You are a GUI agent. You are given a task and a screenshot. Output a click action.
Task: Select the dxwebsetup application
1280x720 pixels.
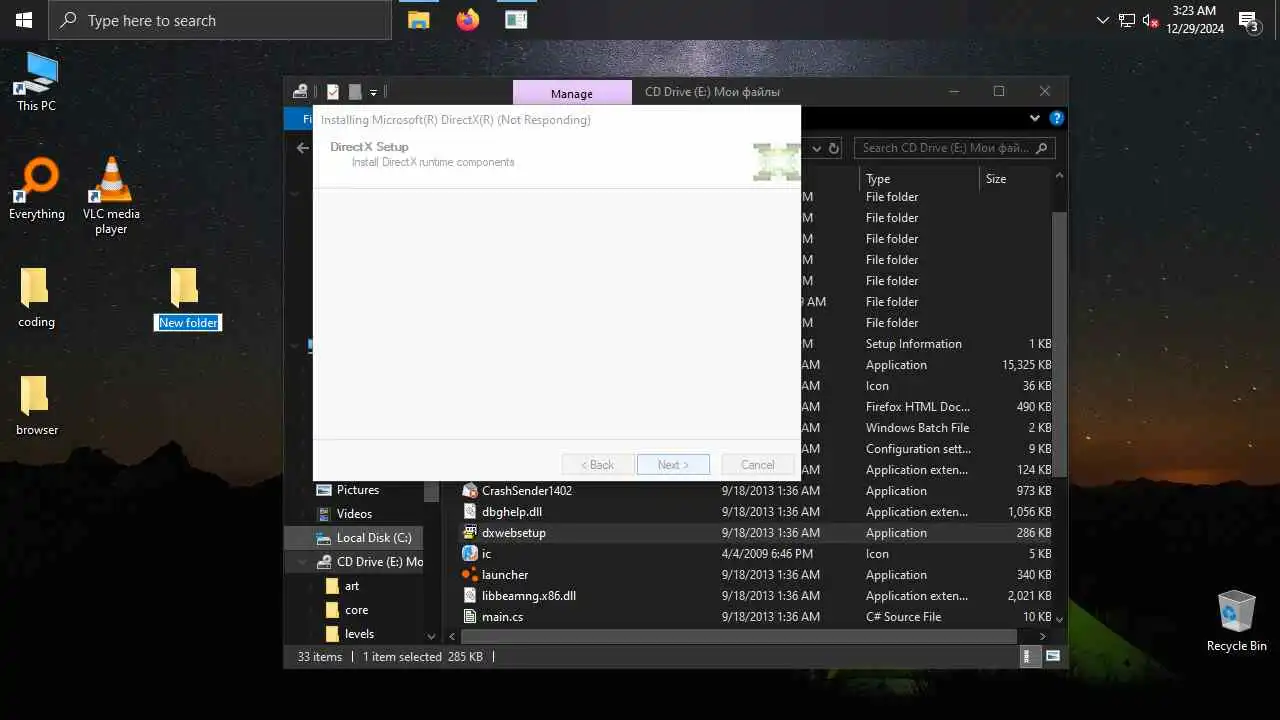click(x=513, y=533)
